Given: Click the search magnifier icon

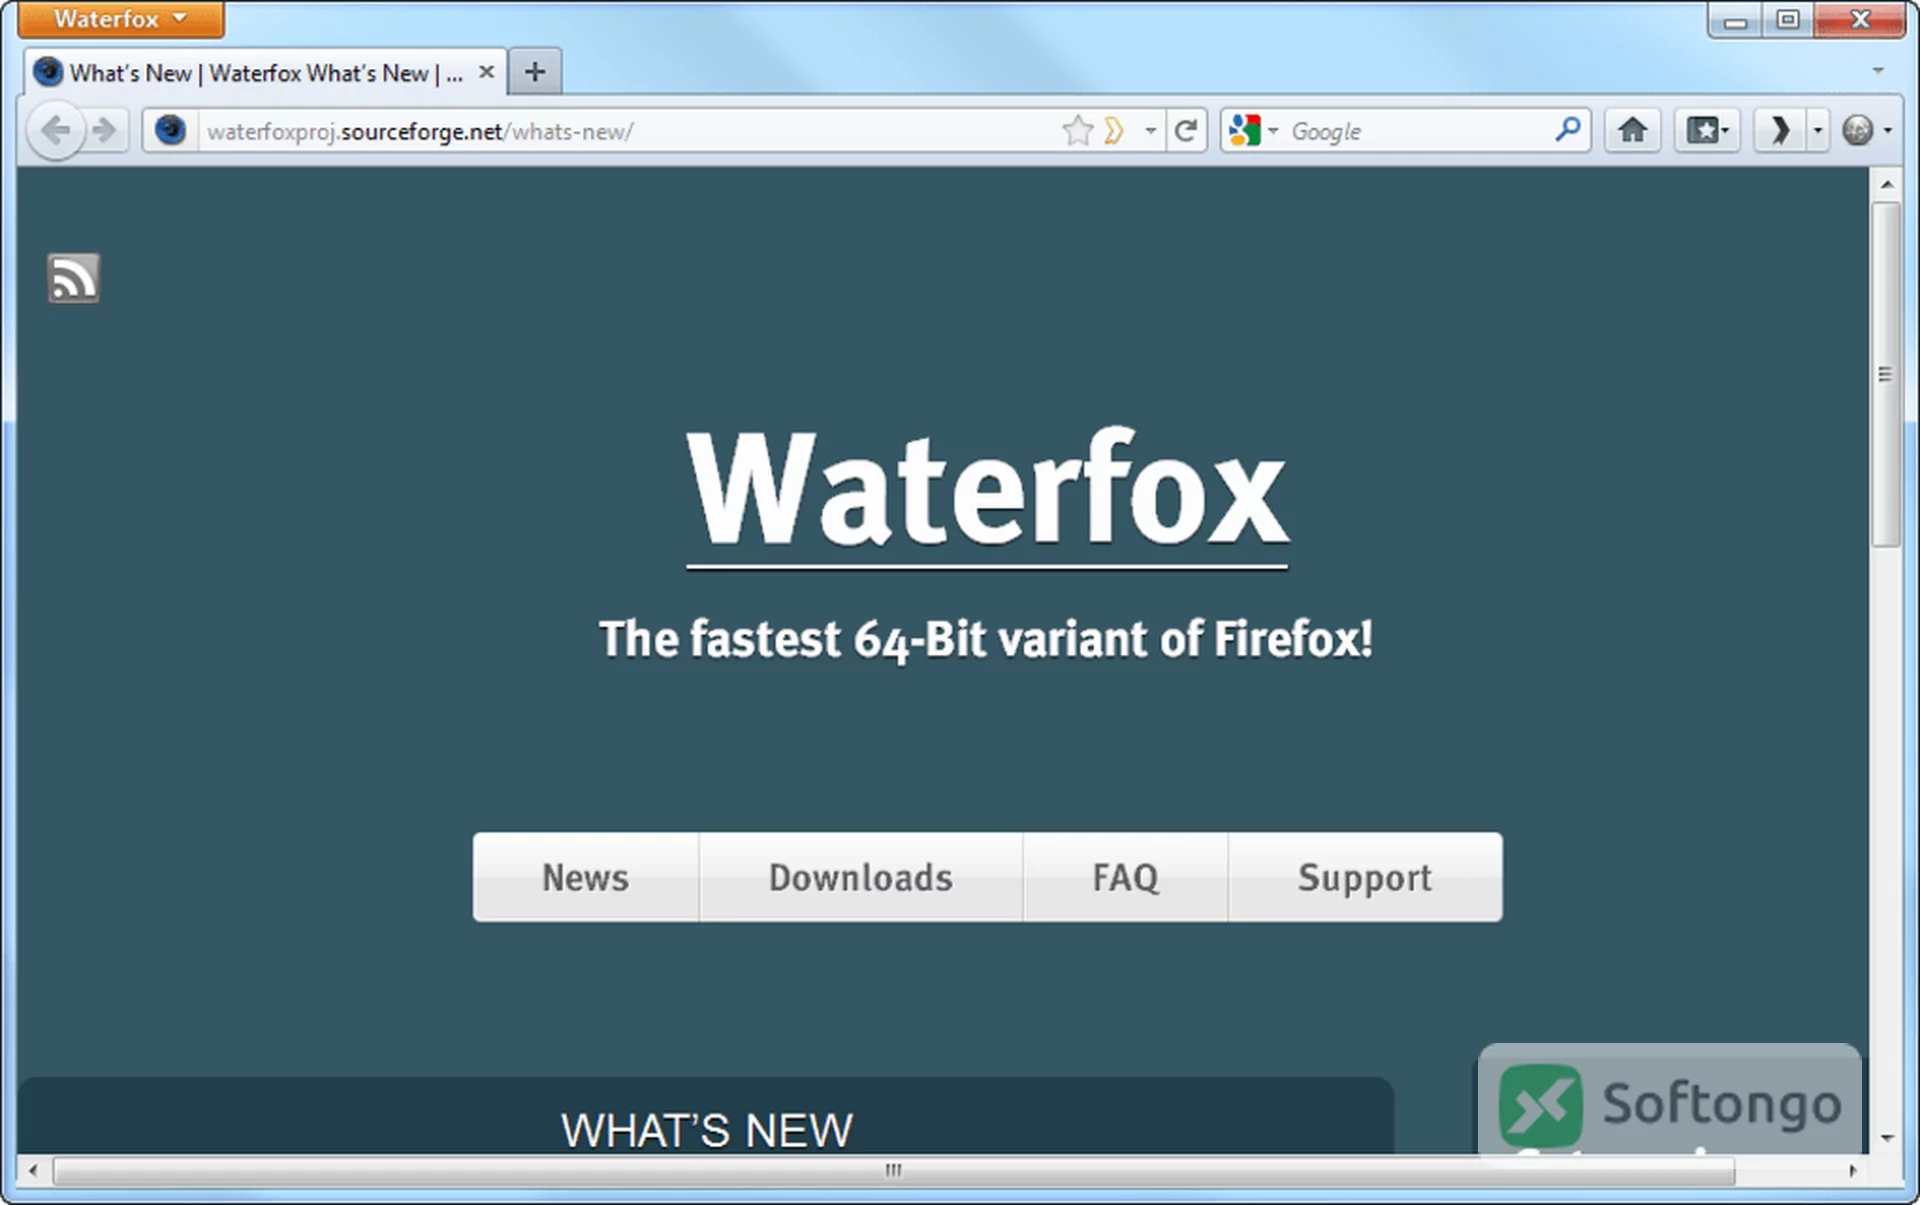Looking at the screenshot, I should 1568,129.
